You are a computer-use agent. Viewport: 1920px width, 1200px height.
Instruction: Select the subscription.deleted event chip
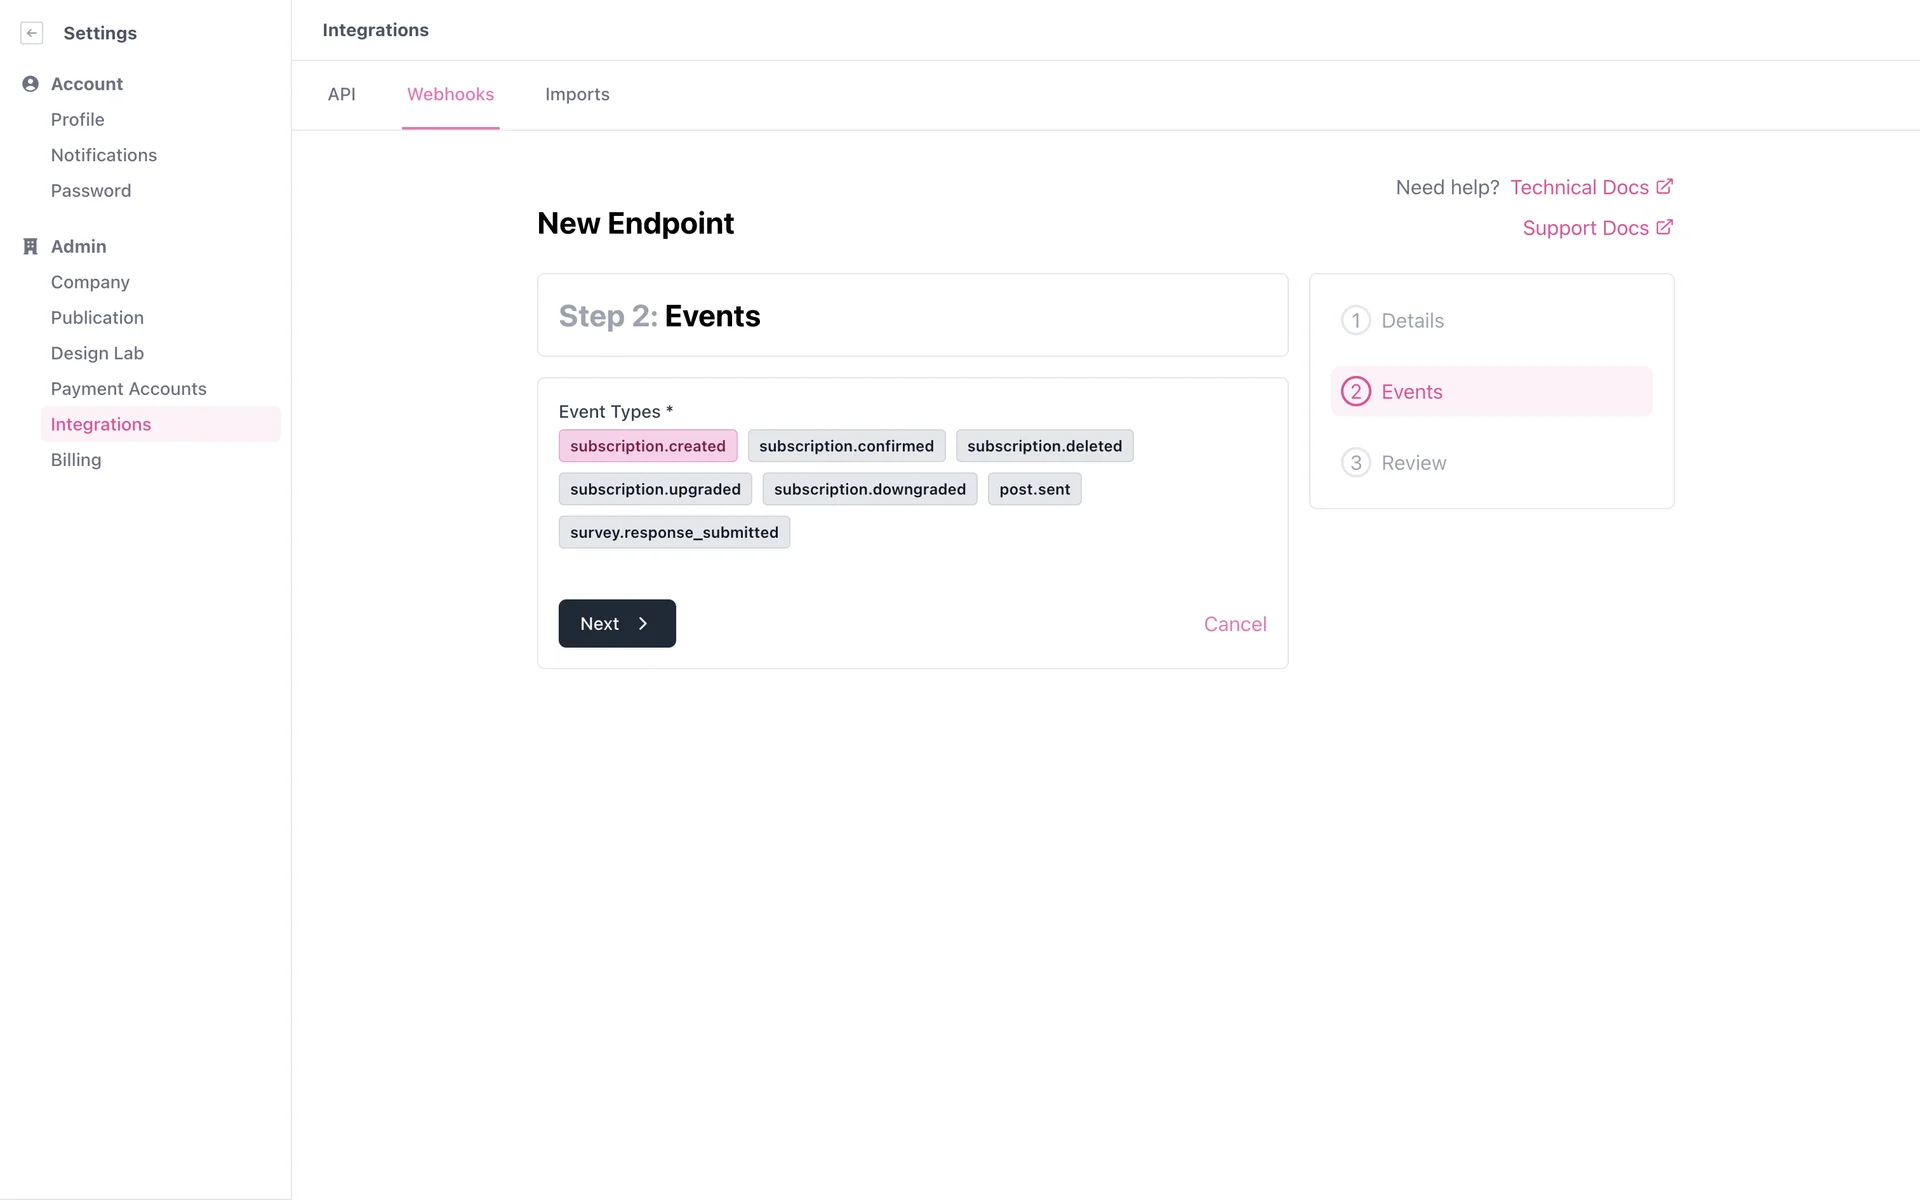click(x=1044, y=446)
